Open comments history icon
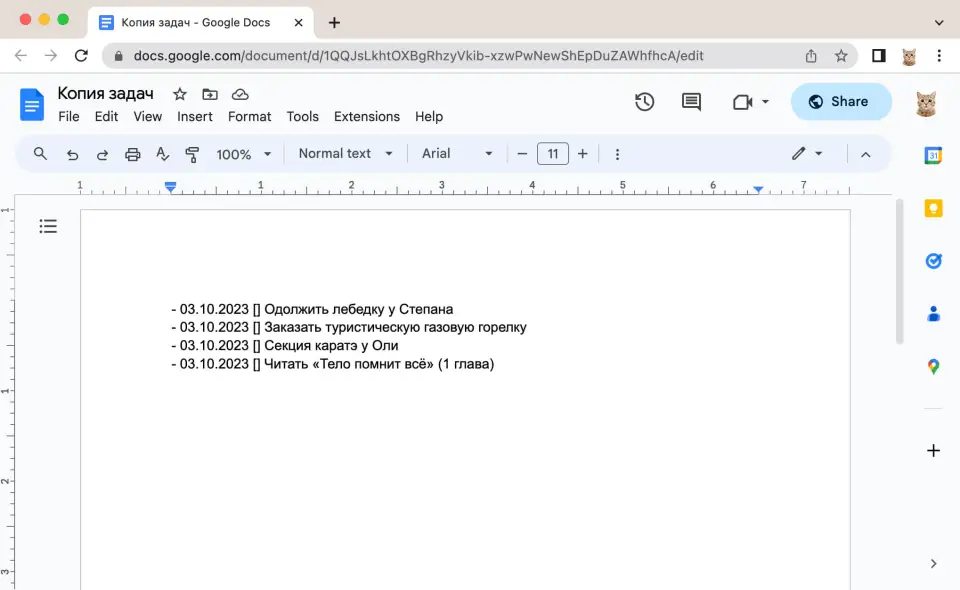Image resolution: width=960 pixels, height=590 pixels. click(691, 101)
